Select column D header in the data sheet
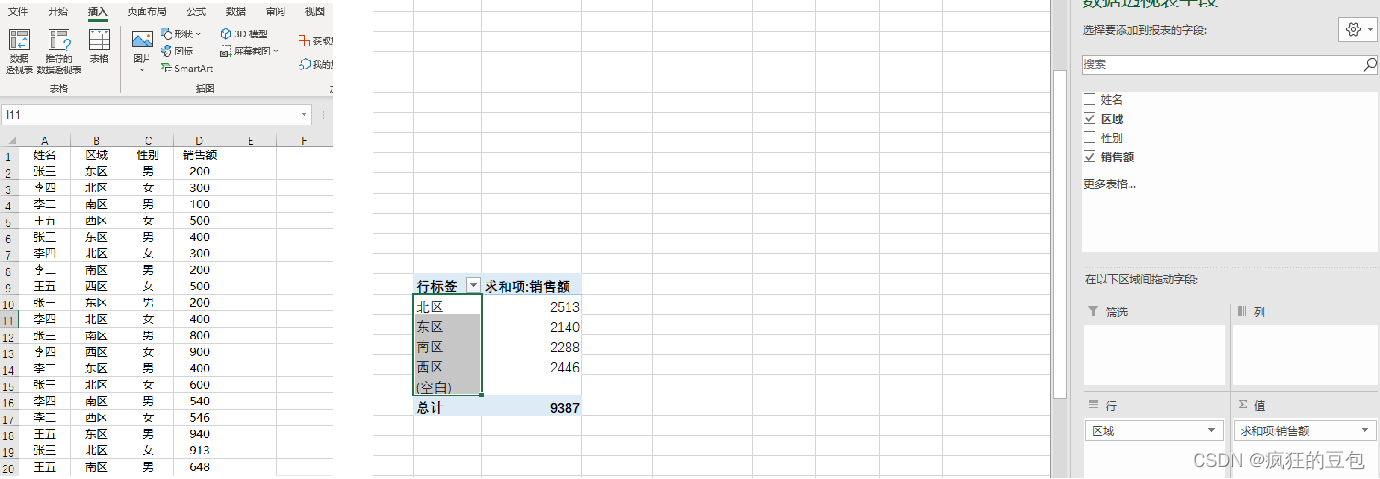This screenshot has height=479, width=1380. 199,141
